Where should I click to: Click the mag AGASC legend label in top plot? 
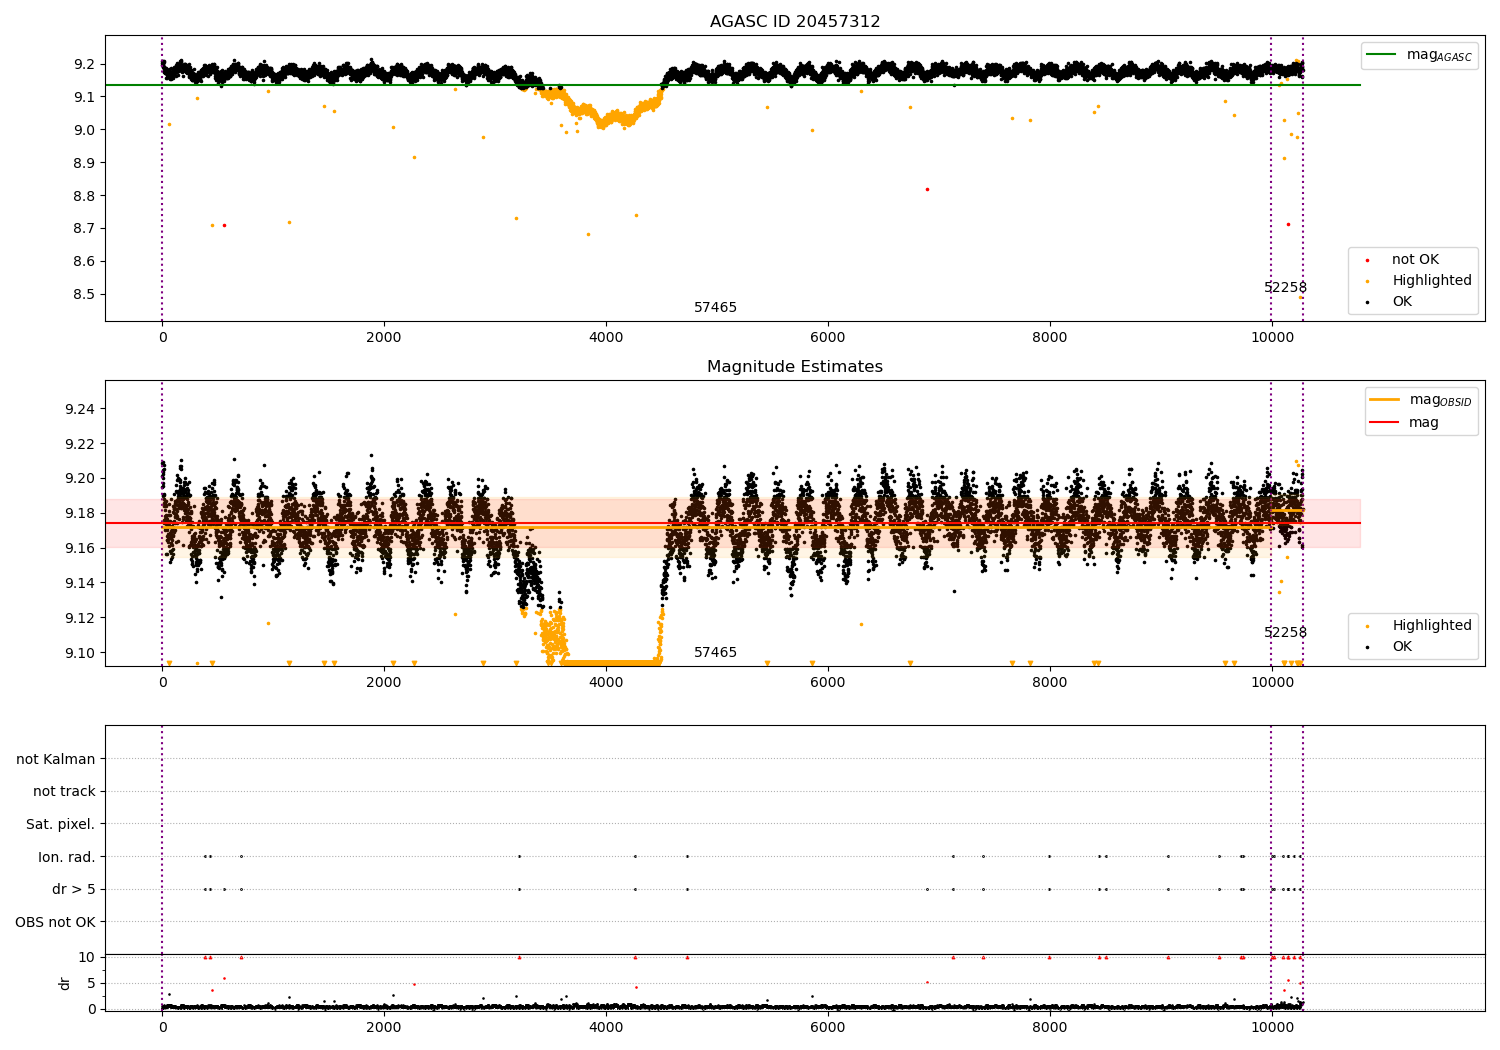pyautogui.click(x=1439, y=55)
